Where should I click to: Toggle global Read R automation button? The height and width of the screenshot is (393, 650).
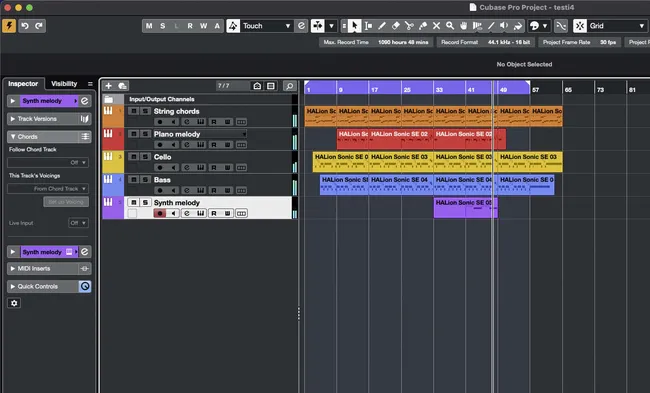point(190,26)
